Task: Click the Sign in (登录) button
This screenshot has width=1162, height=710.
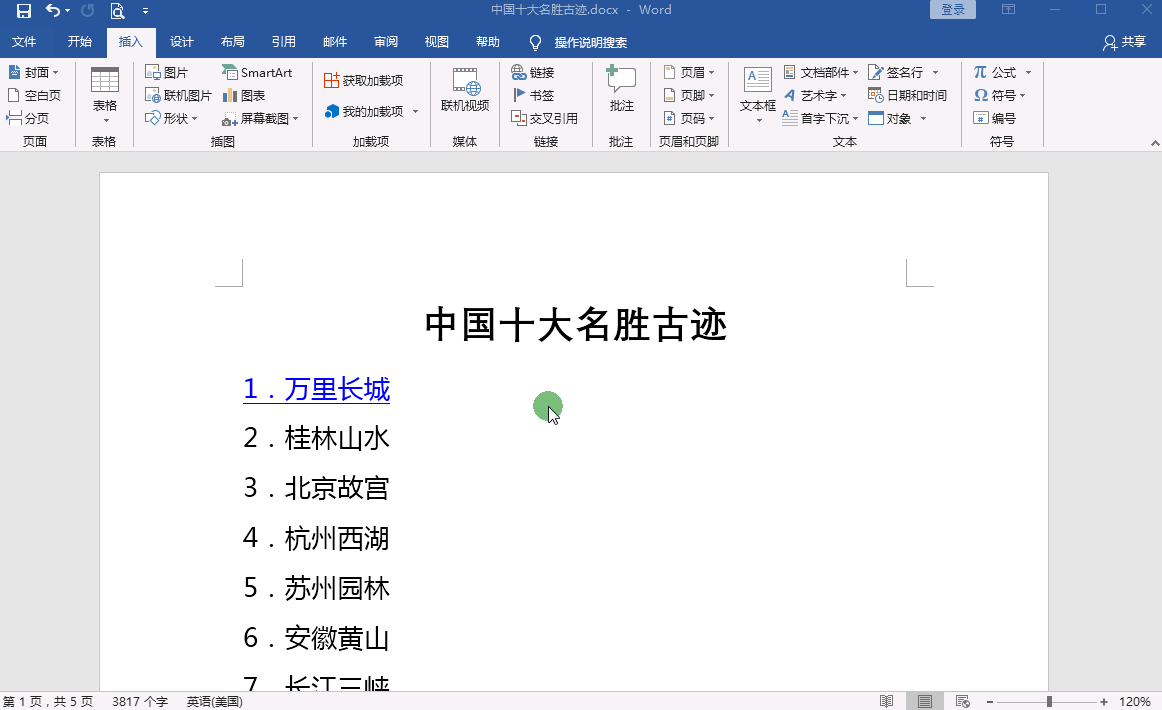Action: pos(953,10)
